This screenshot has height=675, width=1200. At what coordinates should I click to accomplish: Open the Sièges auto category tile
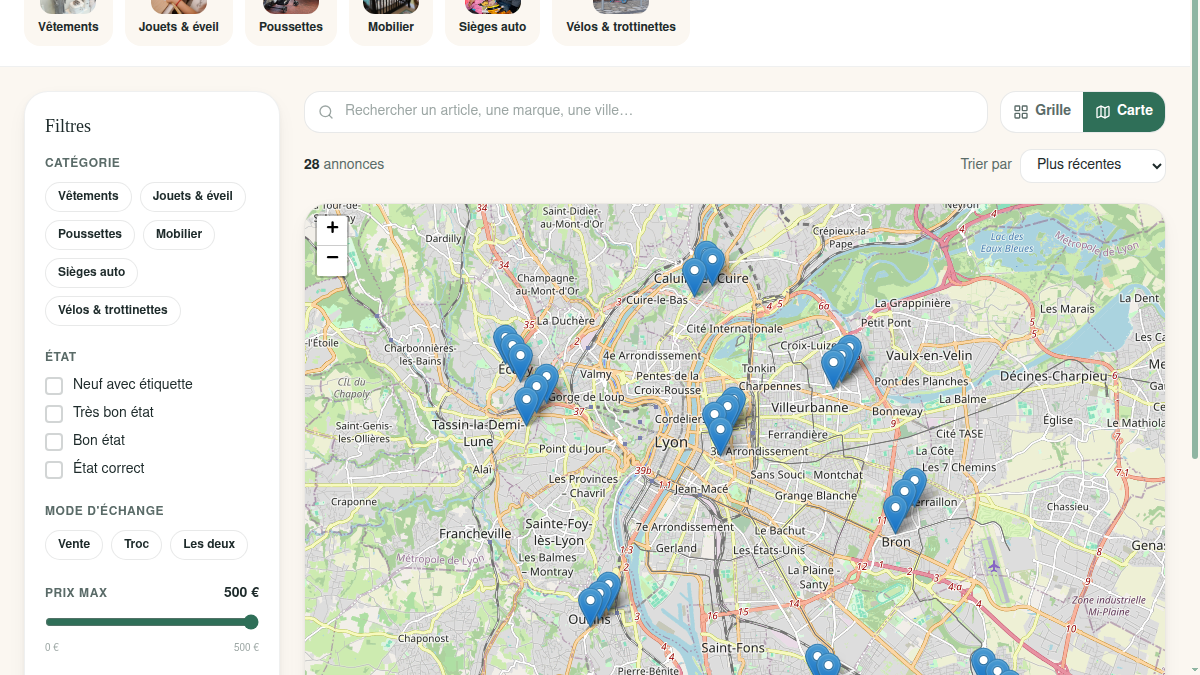click(x=492, y=20)
